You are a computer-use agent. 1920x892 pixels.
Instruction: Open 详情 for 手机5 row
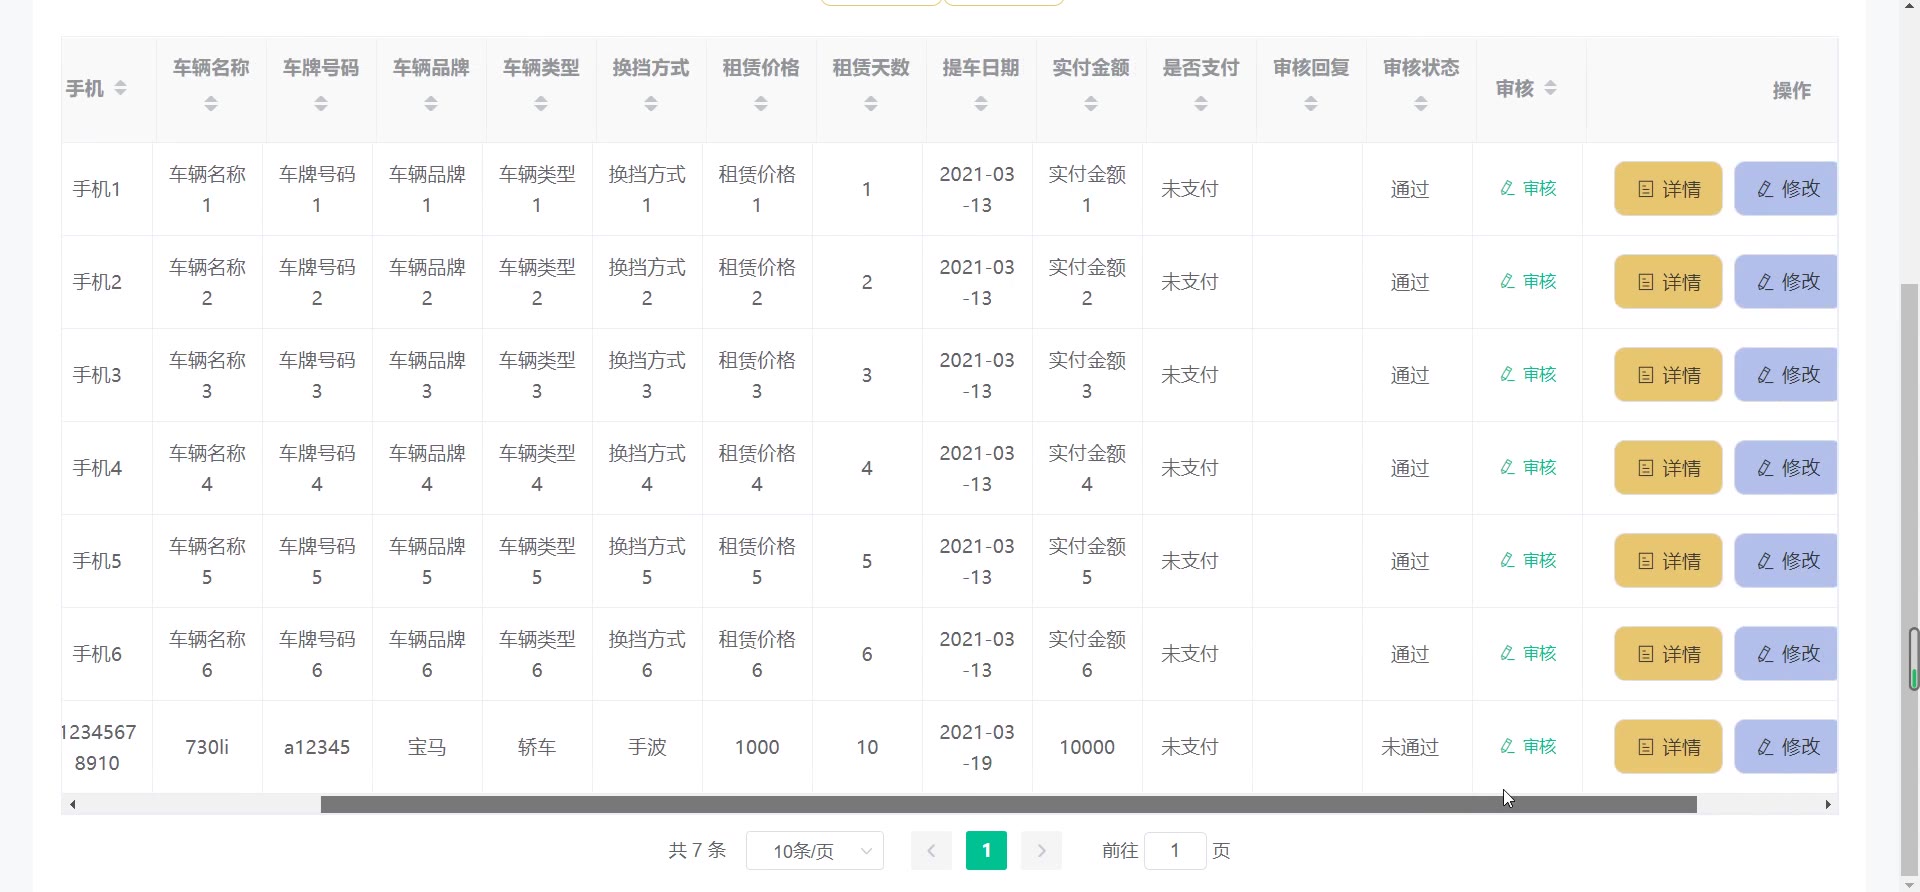tap(1668, 560)
